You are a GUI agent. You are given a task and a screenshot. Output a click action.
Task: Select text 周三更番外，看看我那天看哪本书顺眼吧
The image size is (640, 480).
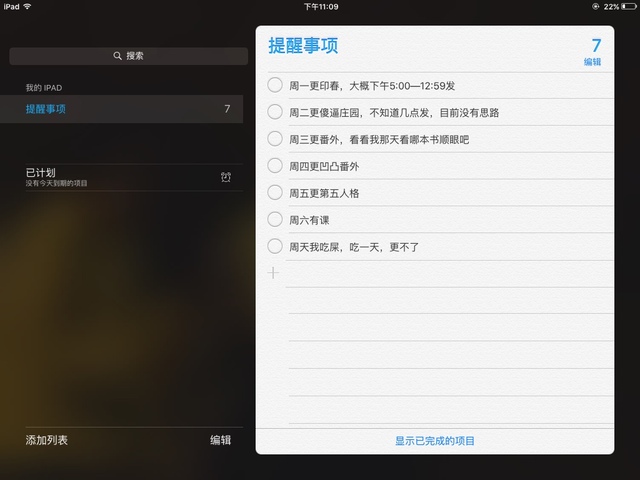(x=379, y=140)
